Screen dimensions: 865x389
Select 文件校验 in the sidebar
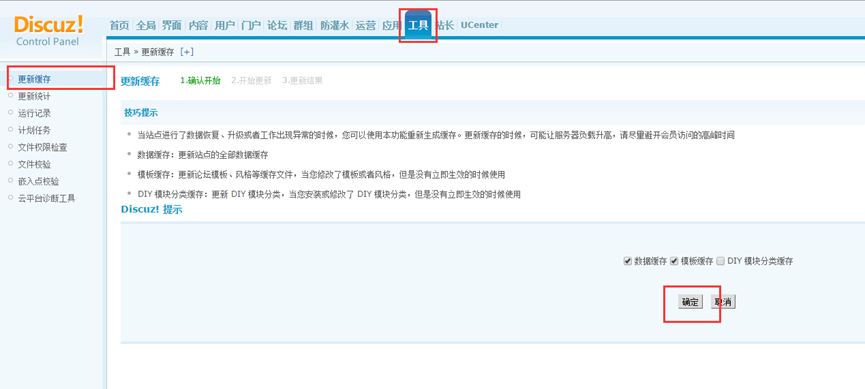coord(34,164)
